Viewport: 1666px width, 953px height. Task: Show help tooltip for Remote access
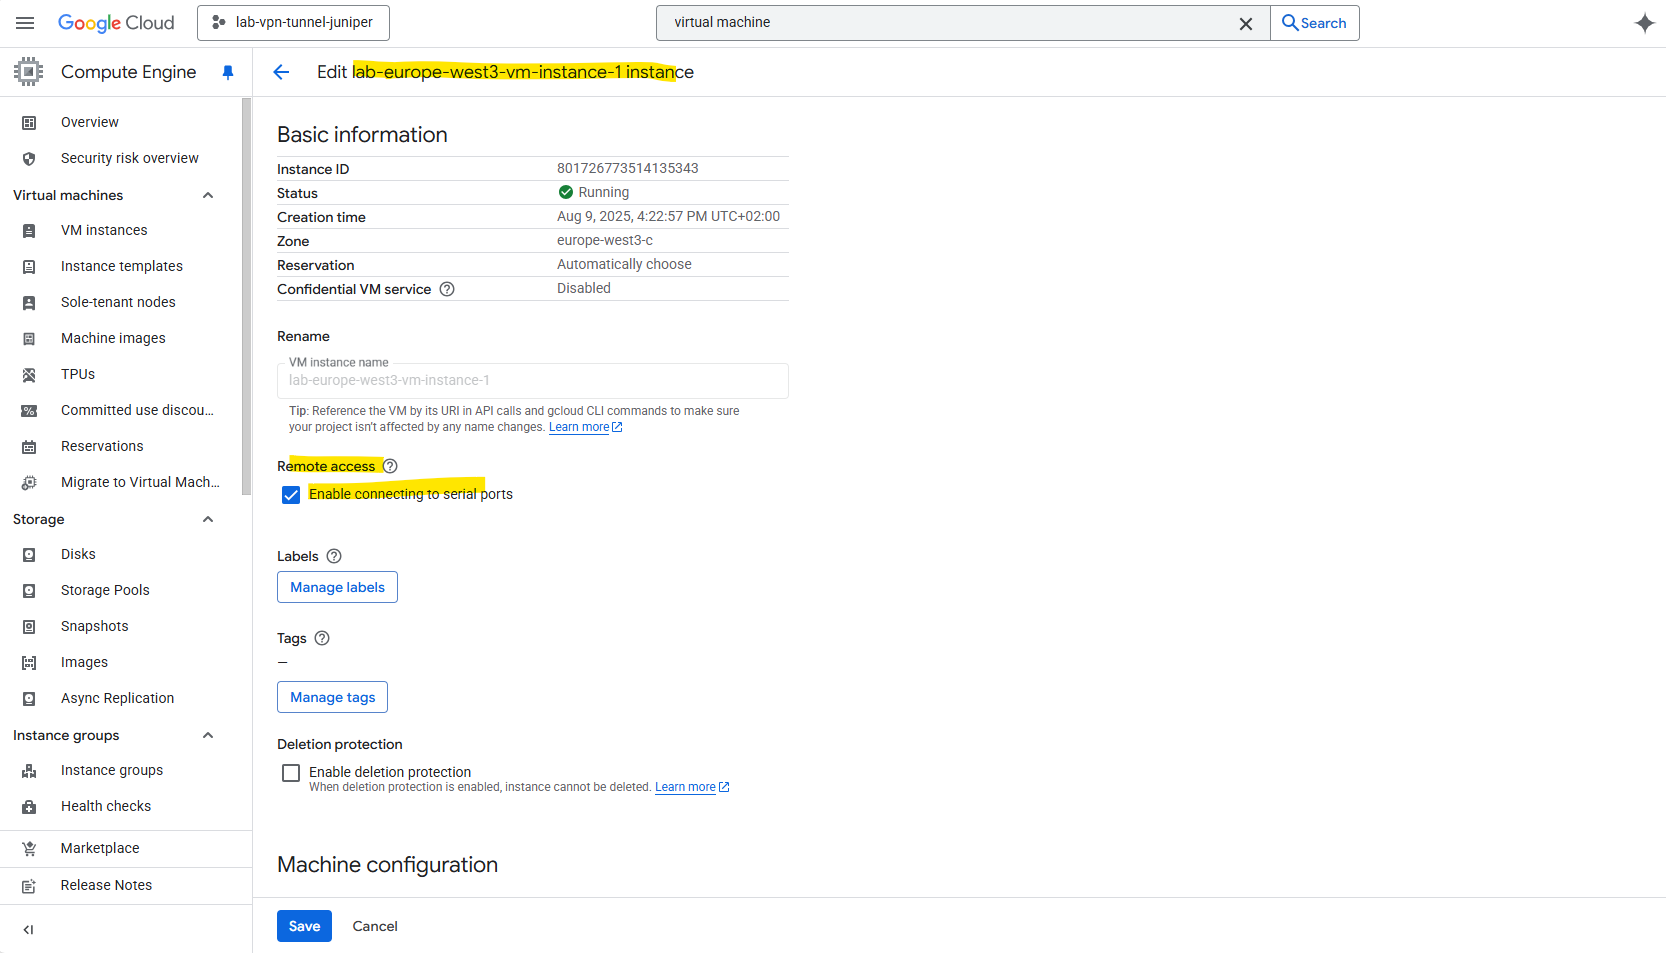pos(390,466)
